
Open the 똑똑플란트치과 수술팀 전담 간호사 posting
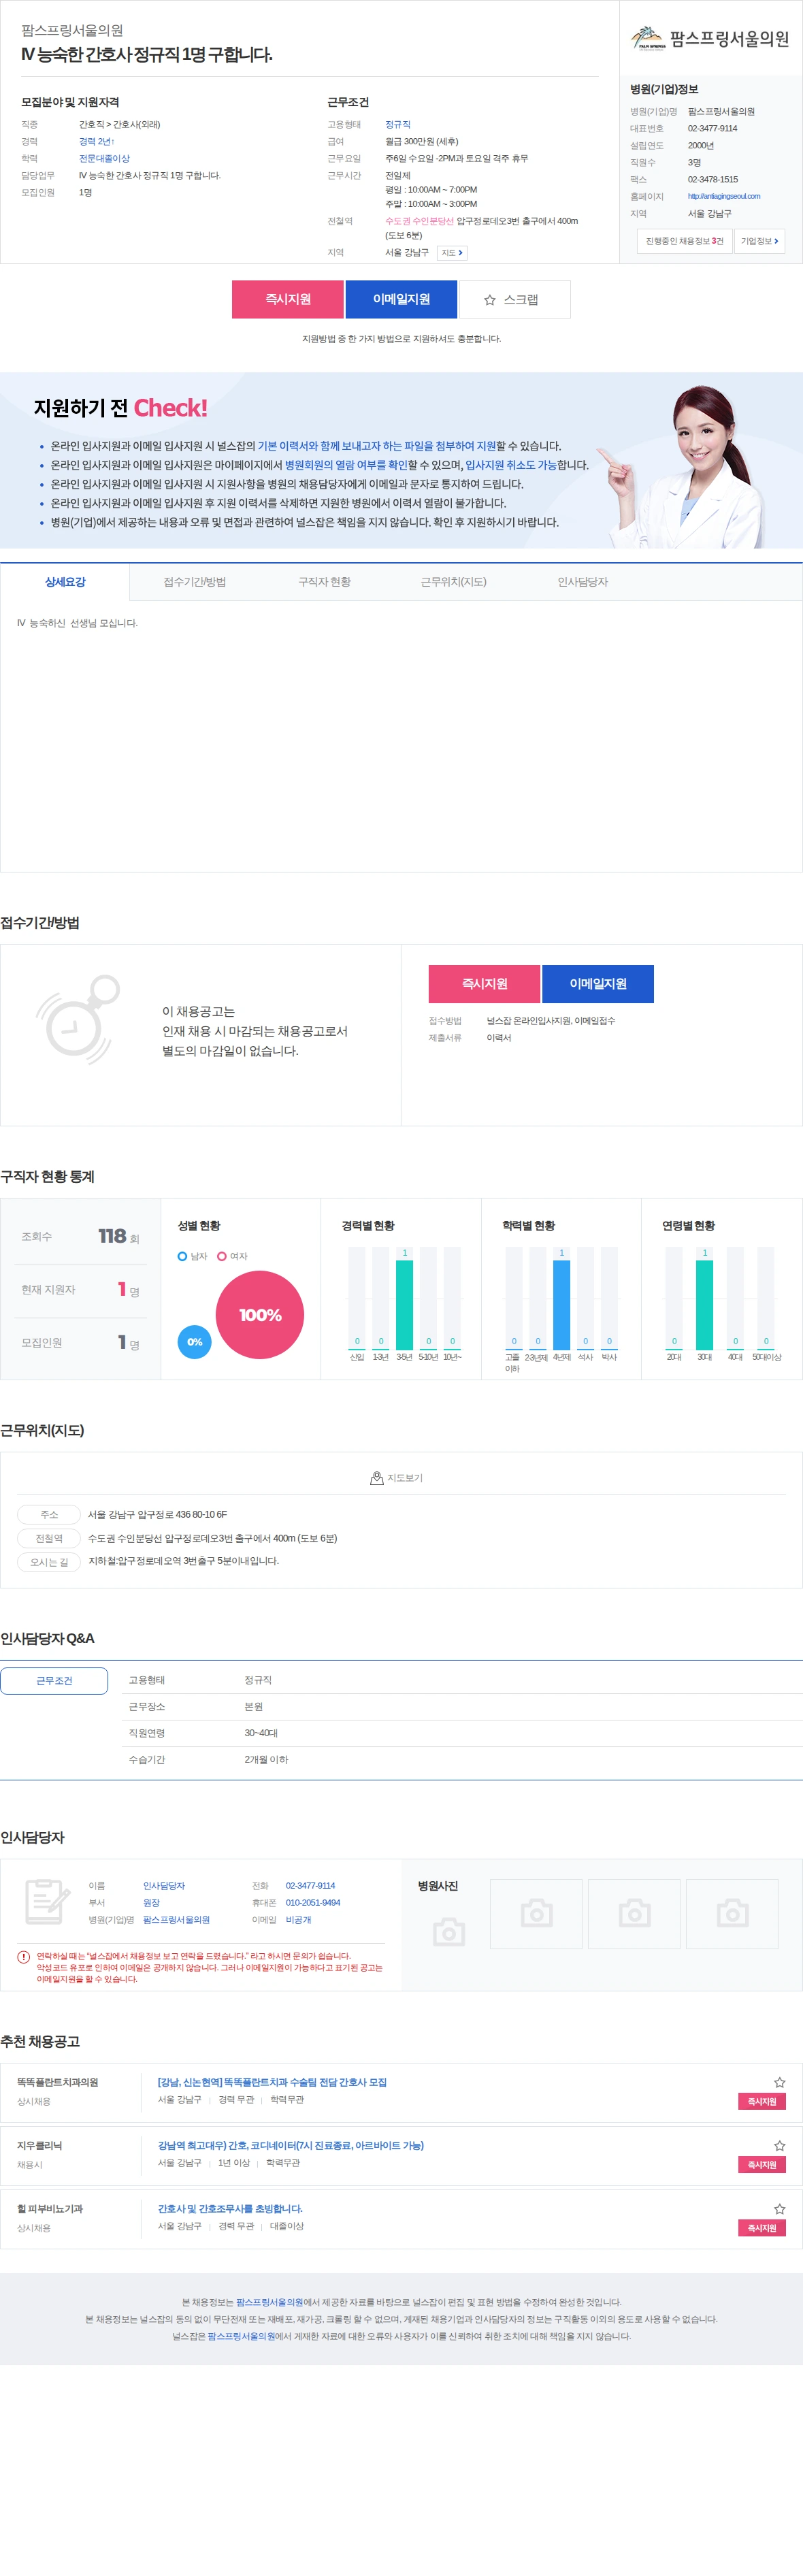pyautogui.click(x=272, y=2082)
